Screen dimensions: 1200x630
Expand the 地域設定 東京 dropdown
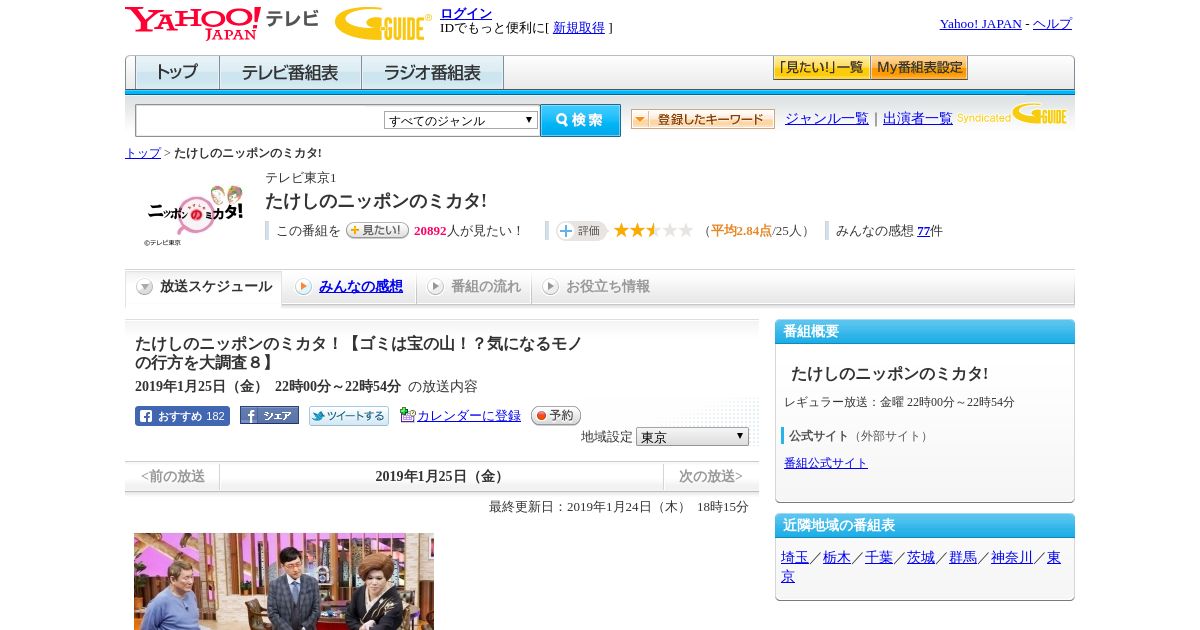coord(692,437)
